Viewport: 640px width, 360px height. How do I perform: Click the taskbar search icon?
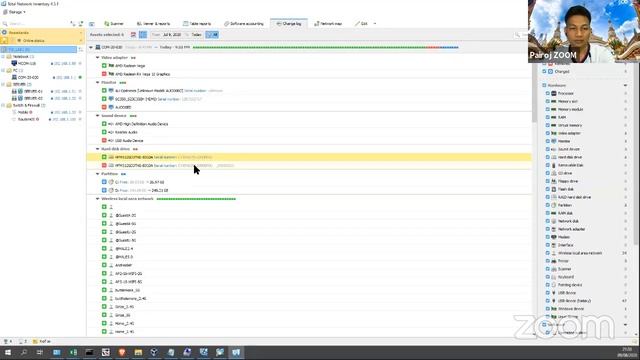pyautogui.click(x=24, y=352)
